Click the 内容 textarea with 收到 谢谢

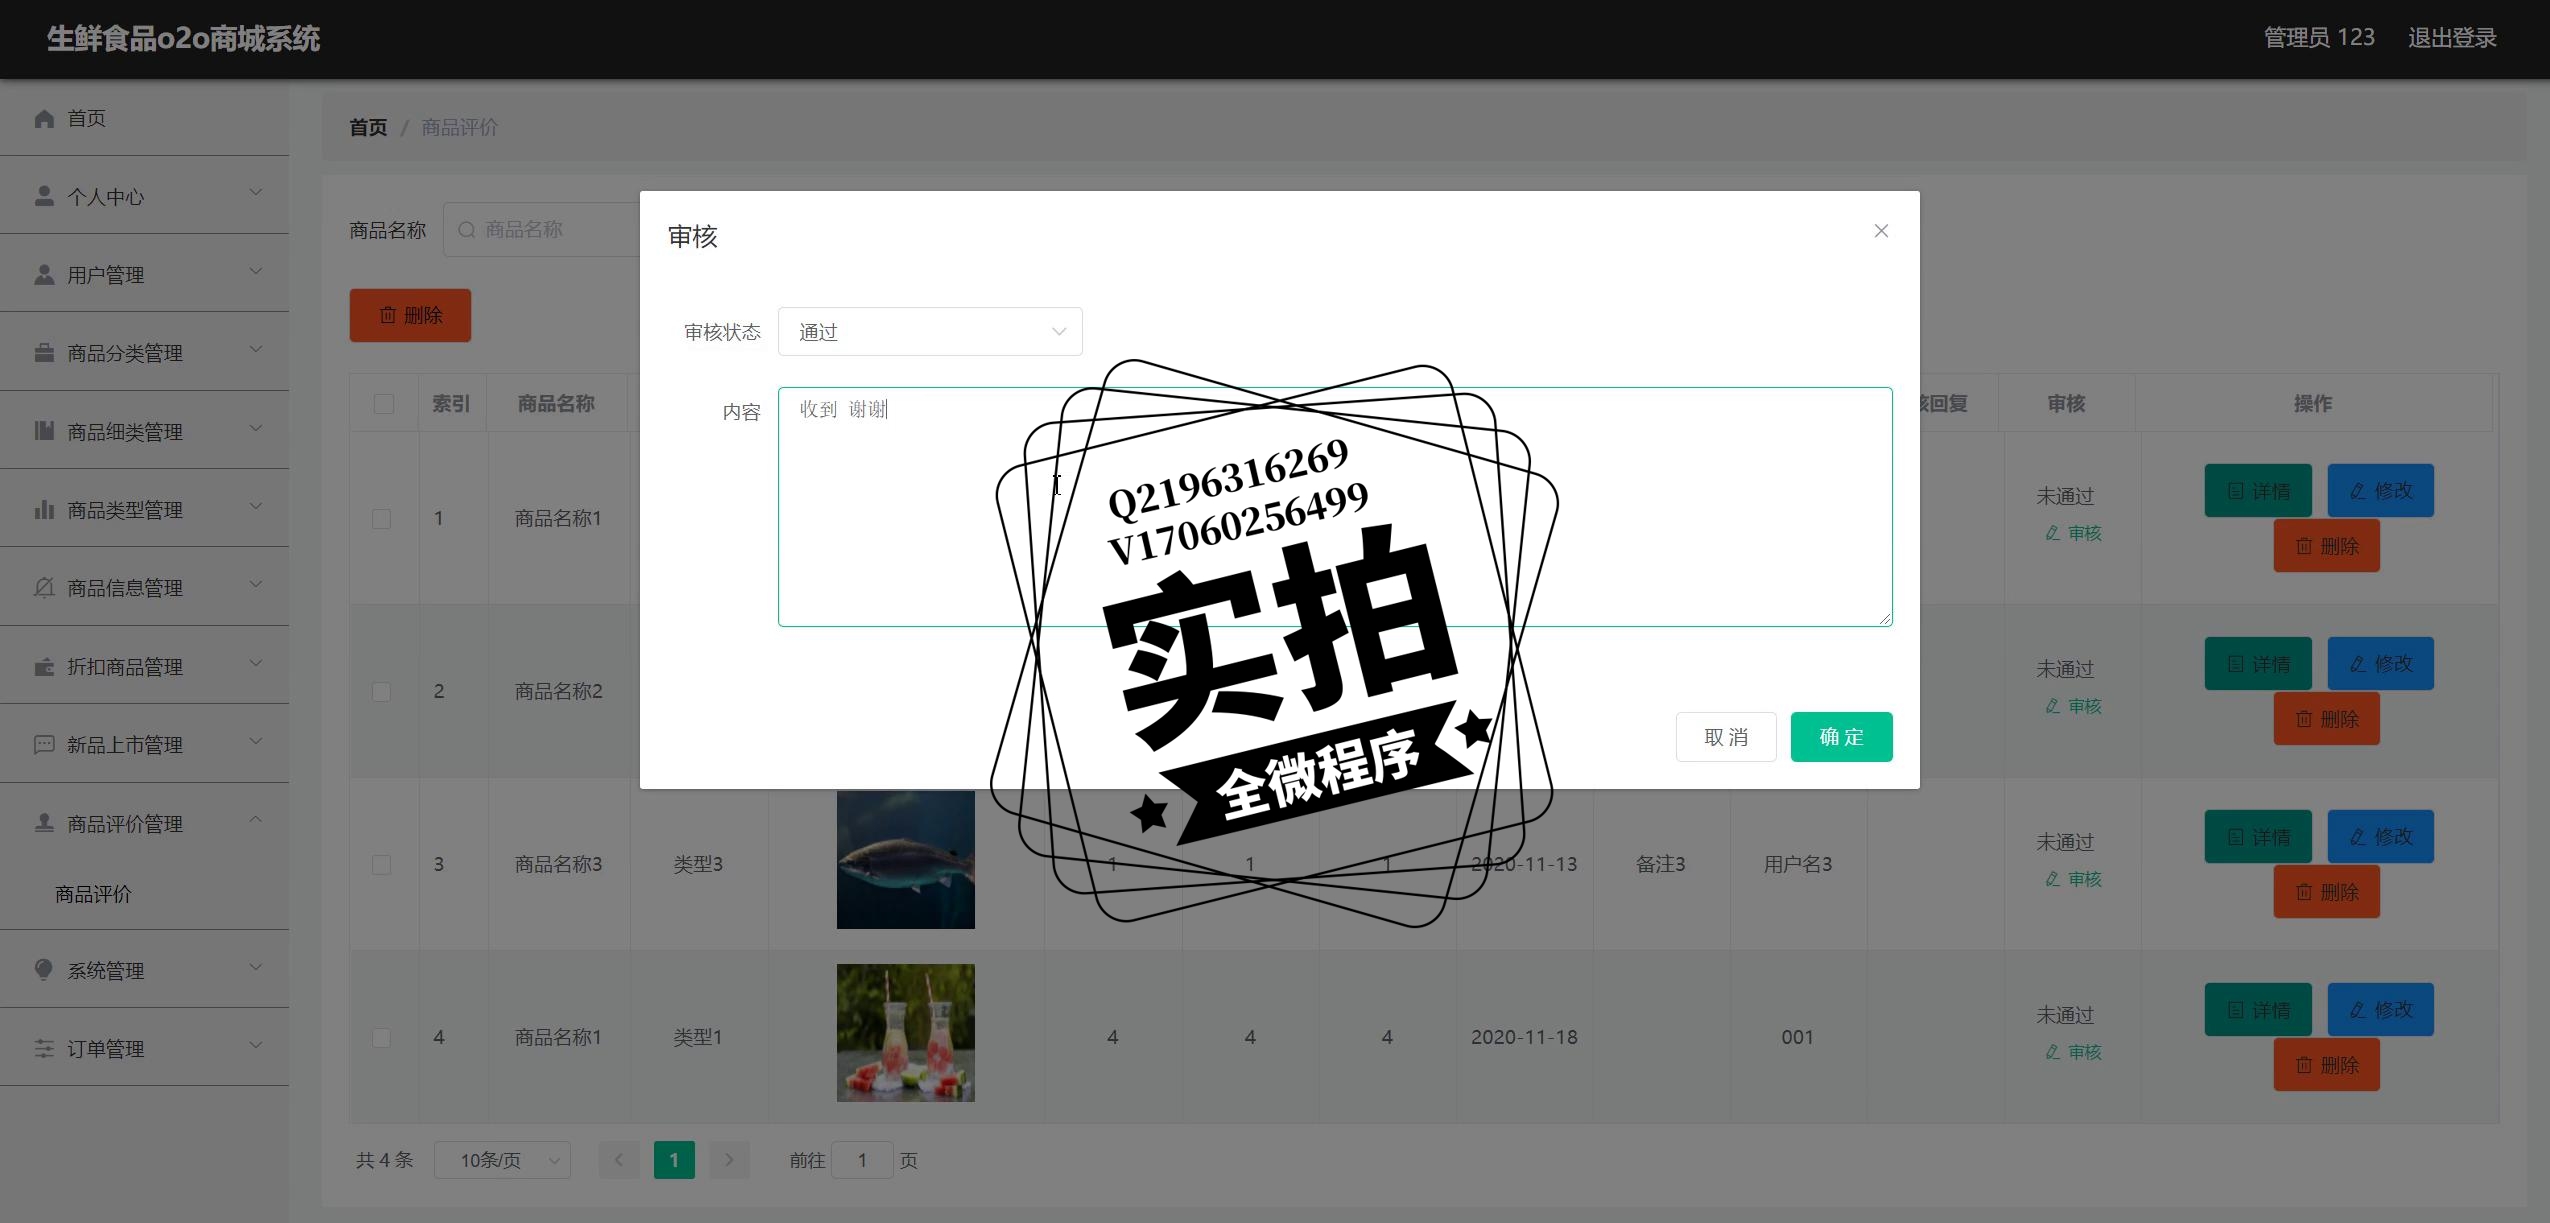pyautogui.click(x=1335, y=507)
